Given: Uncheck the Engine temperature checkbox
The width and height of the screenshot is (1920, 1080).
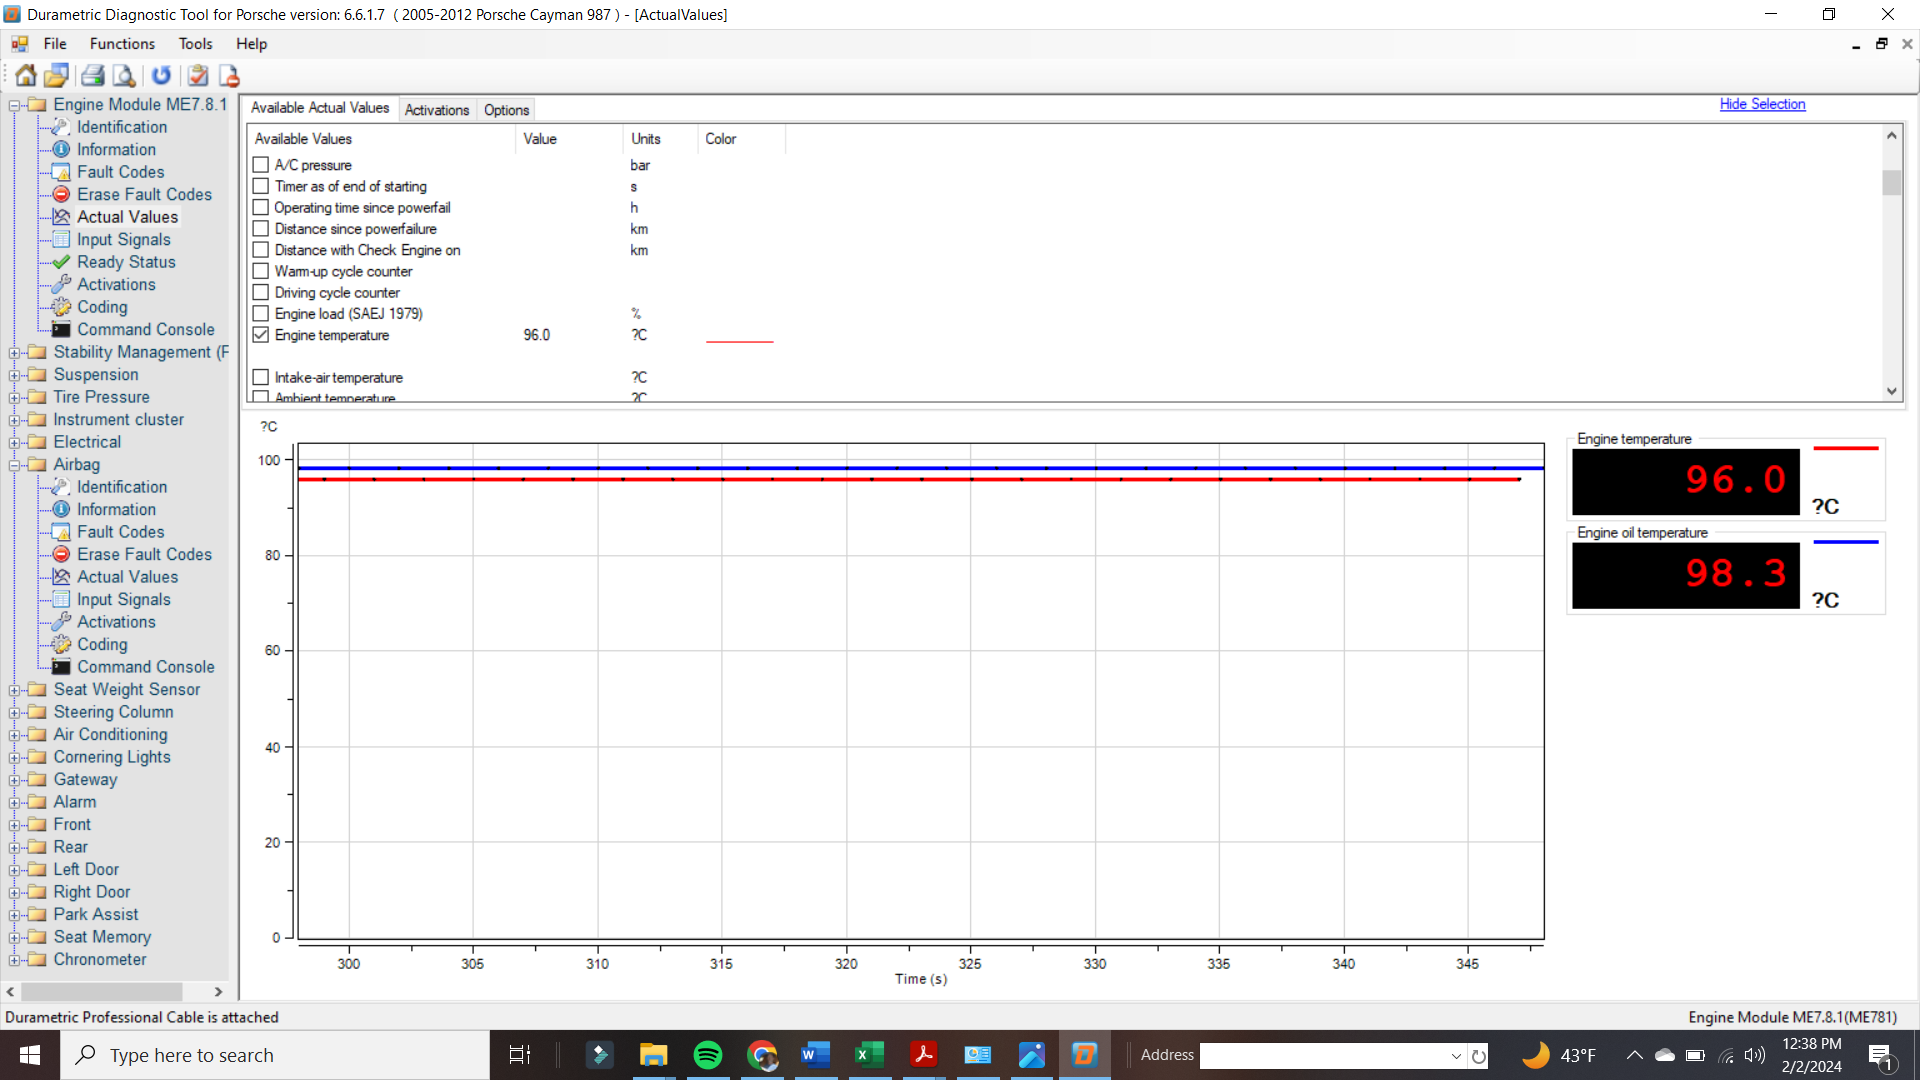Looking at the screenshot, I should 261,335.
